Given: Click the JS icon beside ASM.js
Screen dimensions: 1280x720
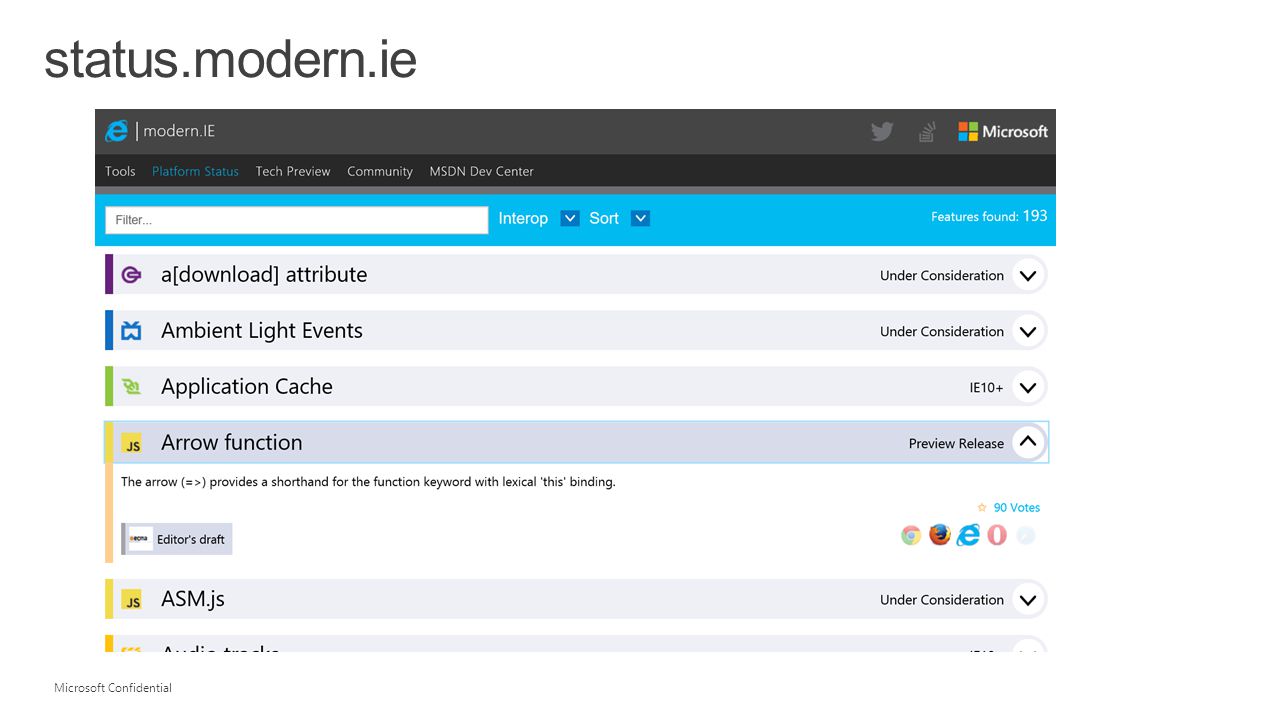Looking at the screenshot, I should pos(131,599).
